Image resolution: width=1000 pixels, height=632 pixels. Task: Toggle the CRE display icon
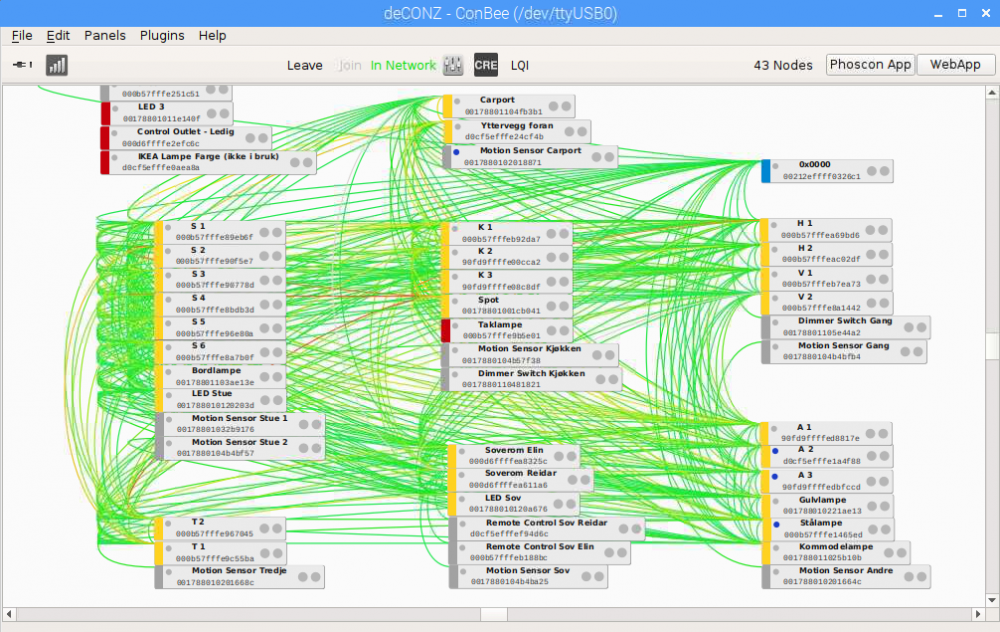(486, 65)
